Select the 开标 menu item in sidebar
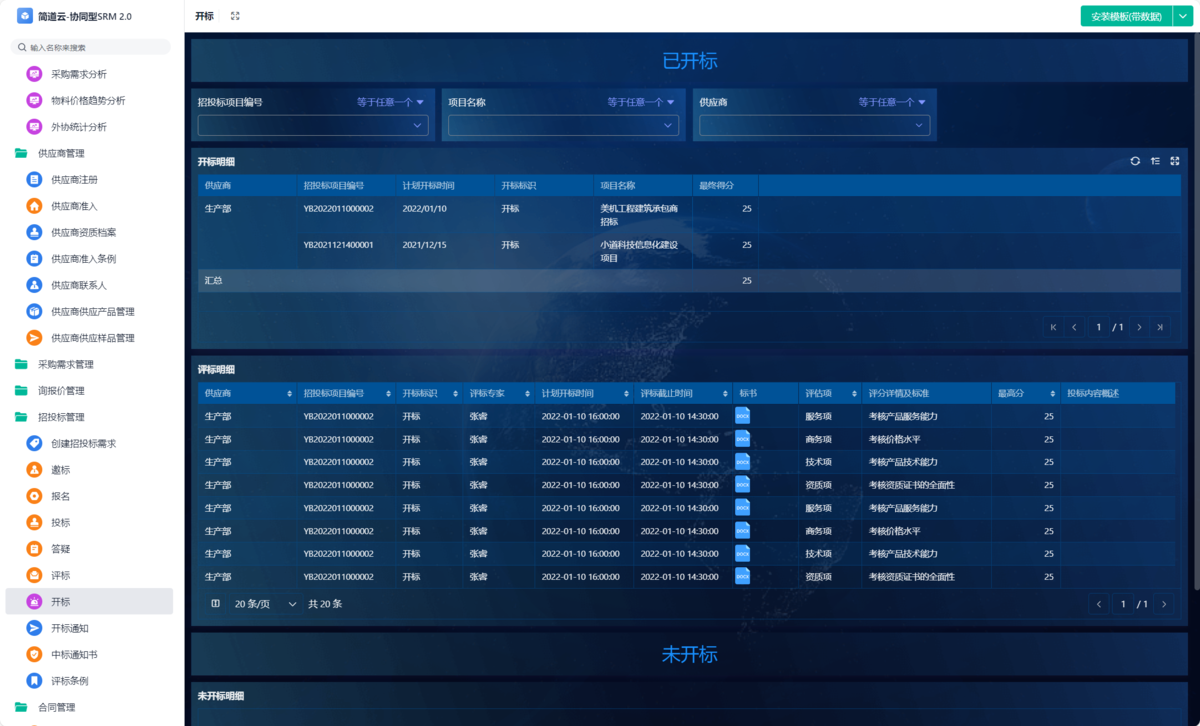Screen dimensions: 1200x726 point(89,601)
